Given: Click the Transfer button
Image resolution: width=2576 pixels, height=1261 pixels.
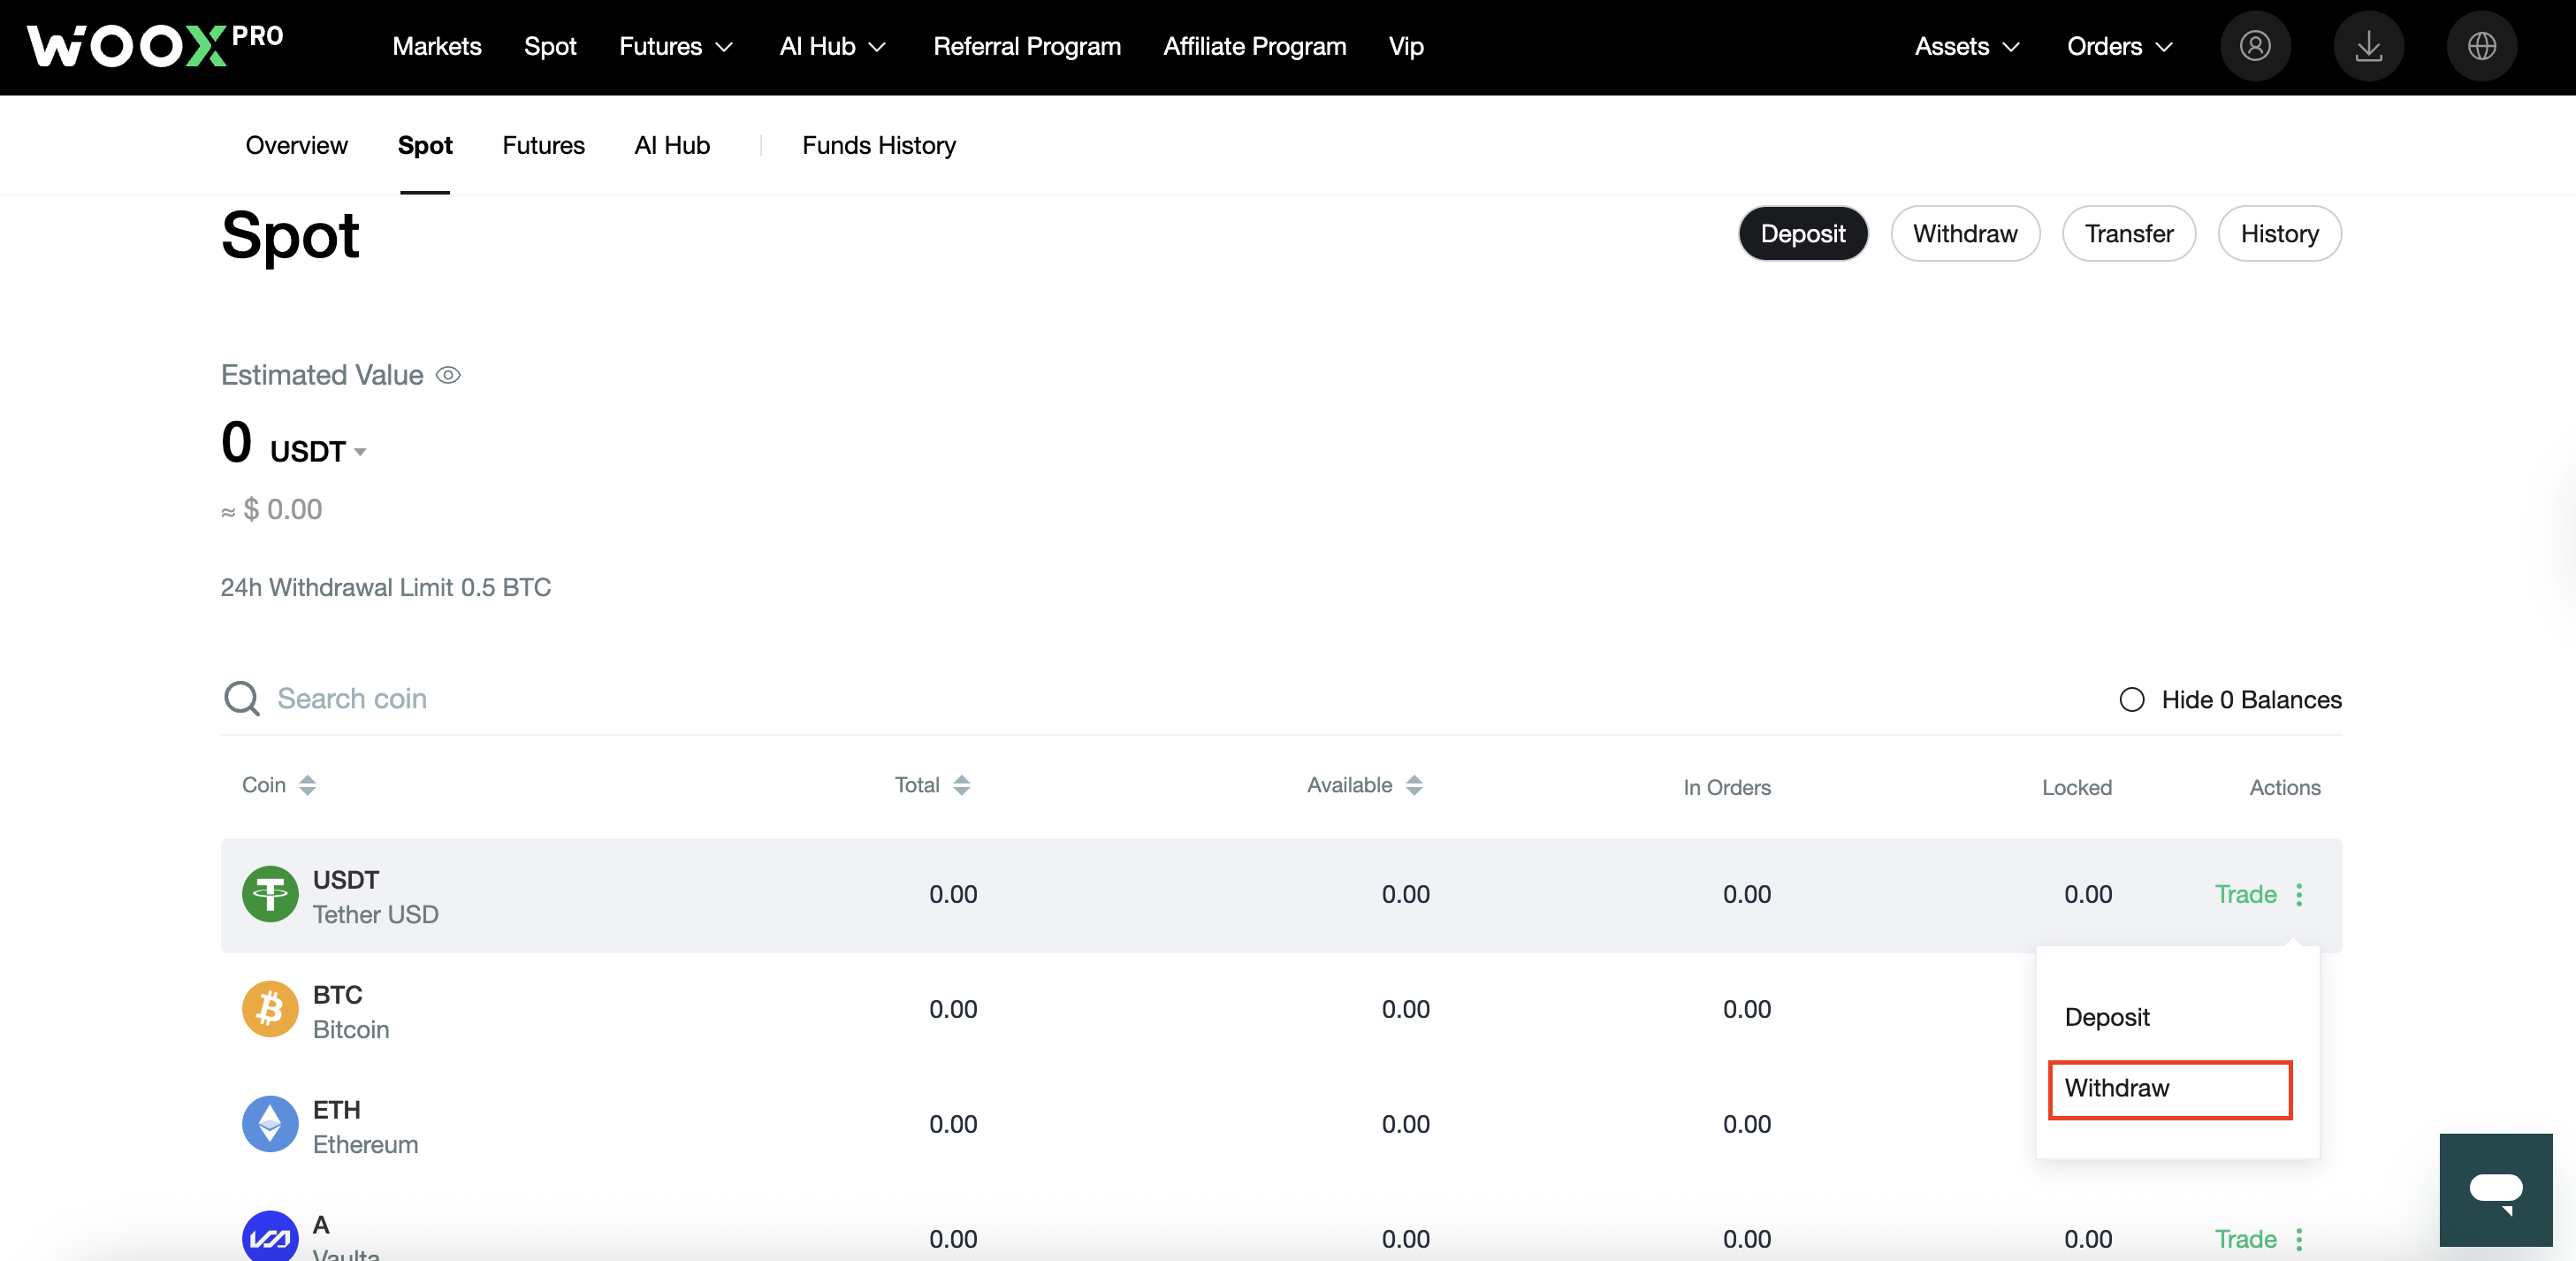Looking at the screenshot, I should [2129, 233].
